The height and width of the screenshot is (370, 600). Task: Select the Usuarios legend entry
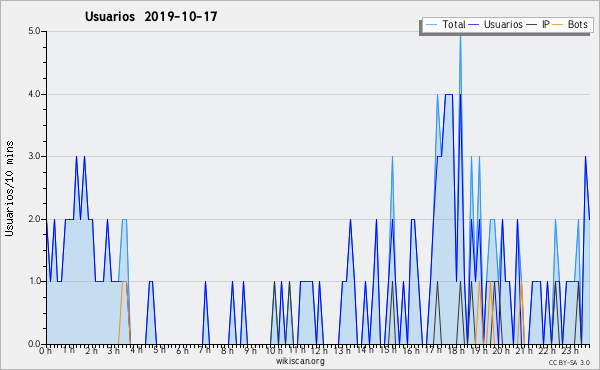click(x=496, y=24)
